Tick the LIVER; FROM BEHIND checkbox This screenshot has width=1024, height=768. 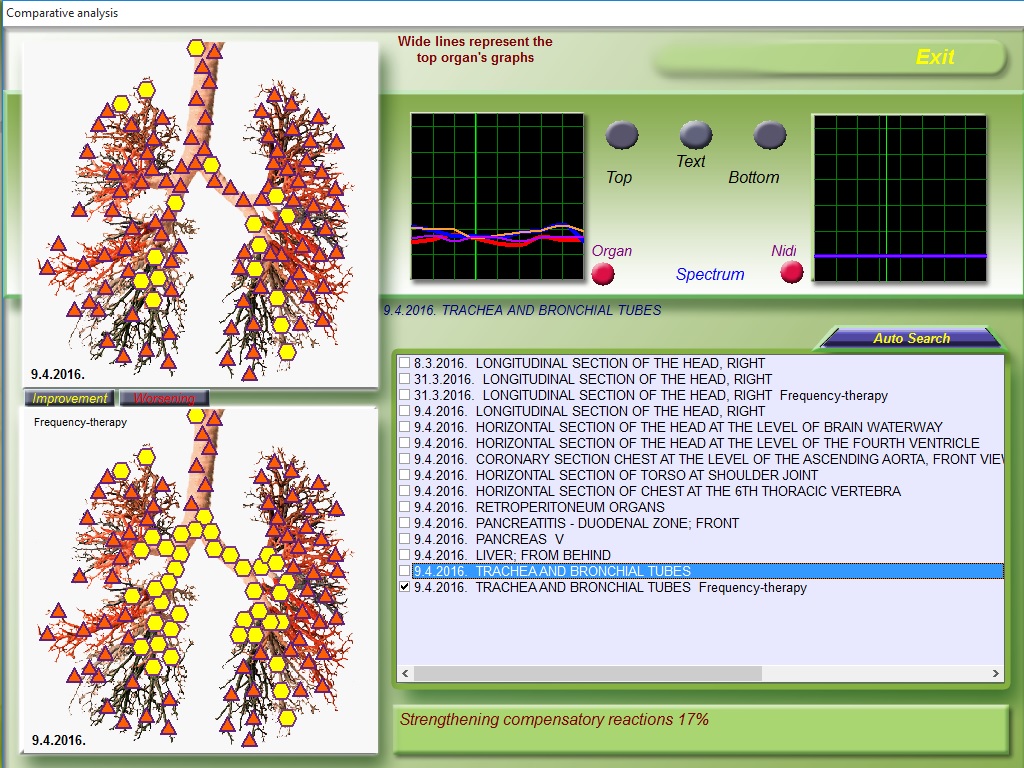point(405,555)
